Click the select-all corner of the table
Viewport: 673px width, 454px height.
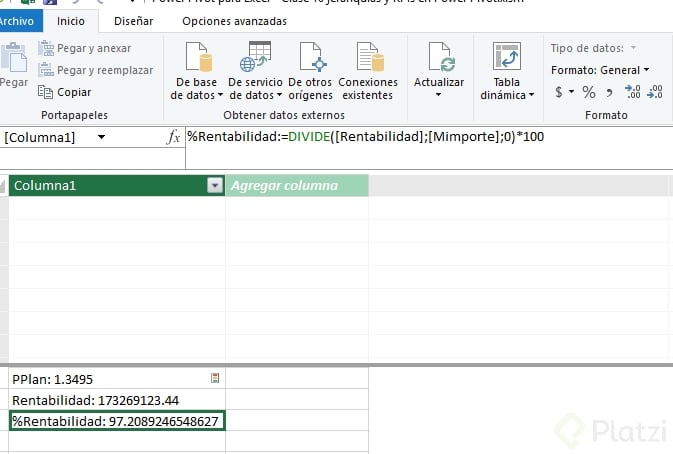[4, 185]
